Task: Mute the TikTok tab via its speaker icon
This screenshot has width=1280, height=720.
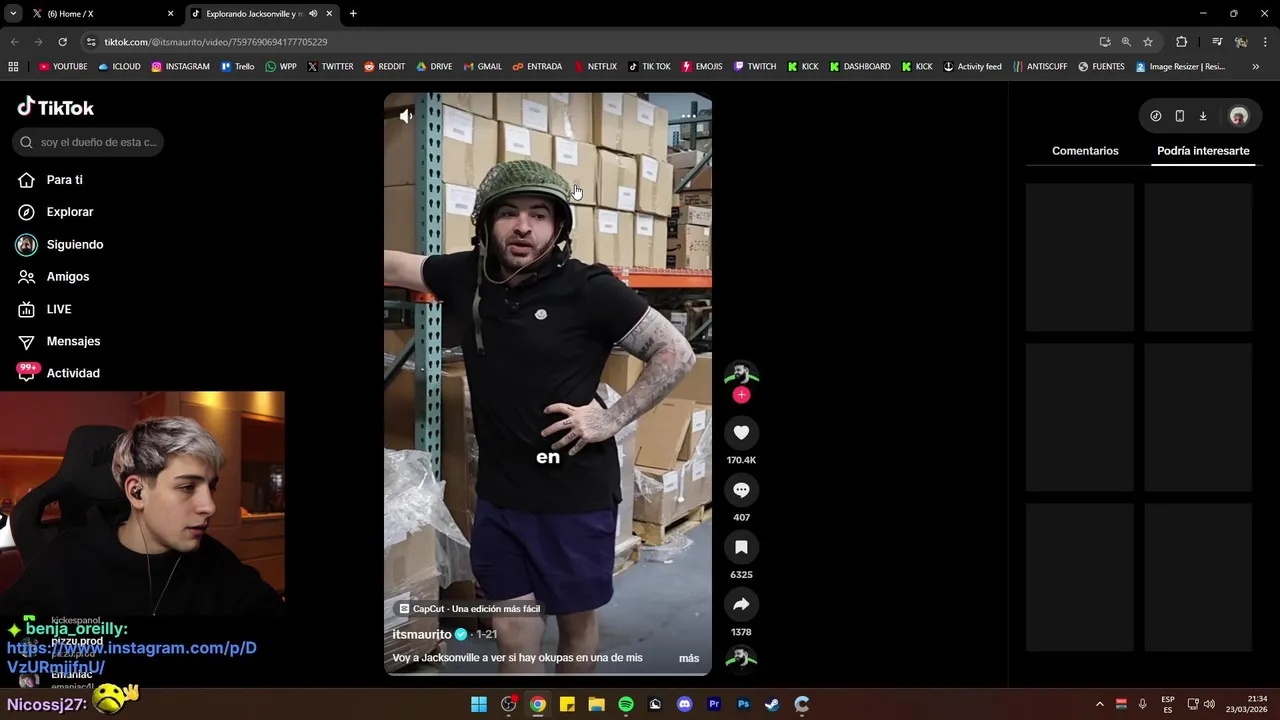Action: pos(313,14)
